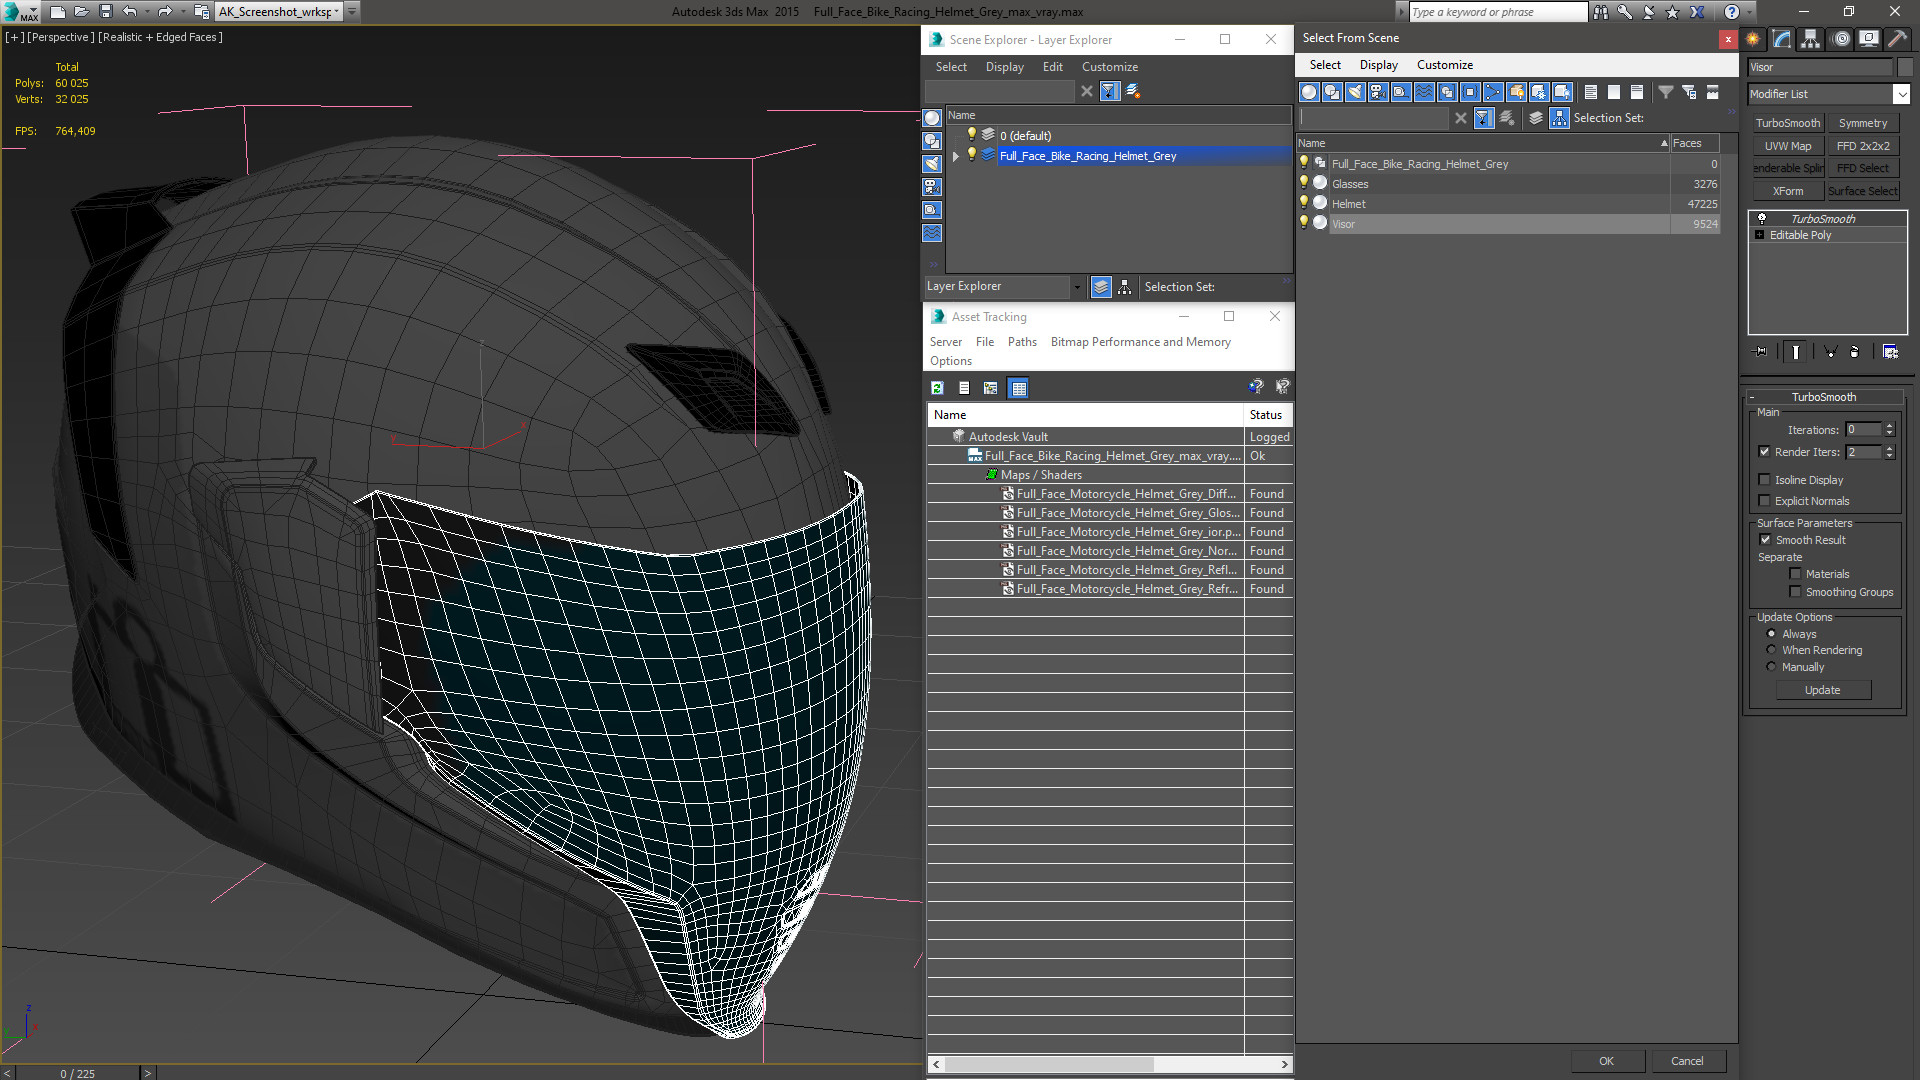1920x1080 pixels.
Task: Enable Separate by Materials checkbox
Action: pos(1795,574)
